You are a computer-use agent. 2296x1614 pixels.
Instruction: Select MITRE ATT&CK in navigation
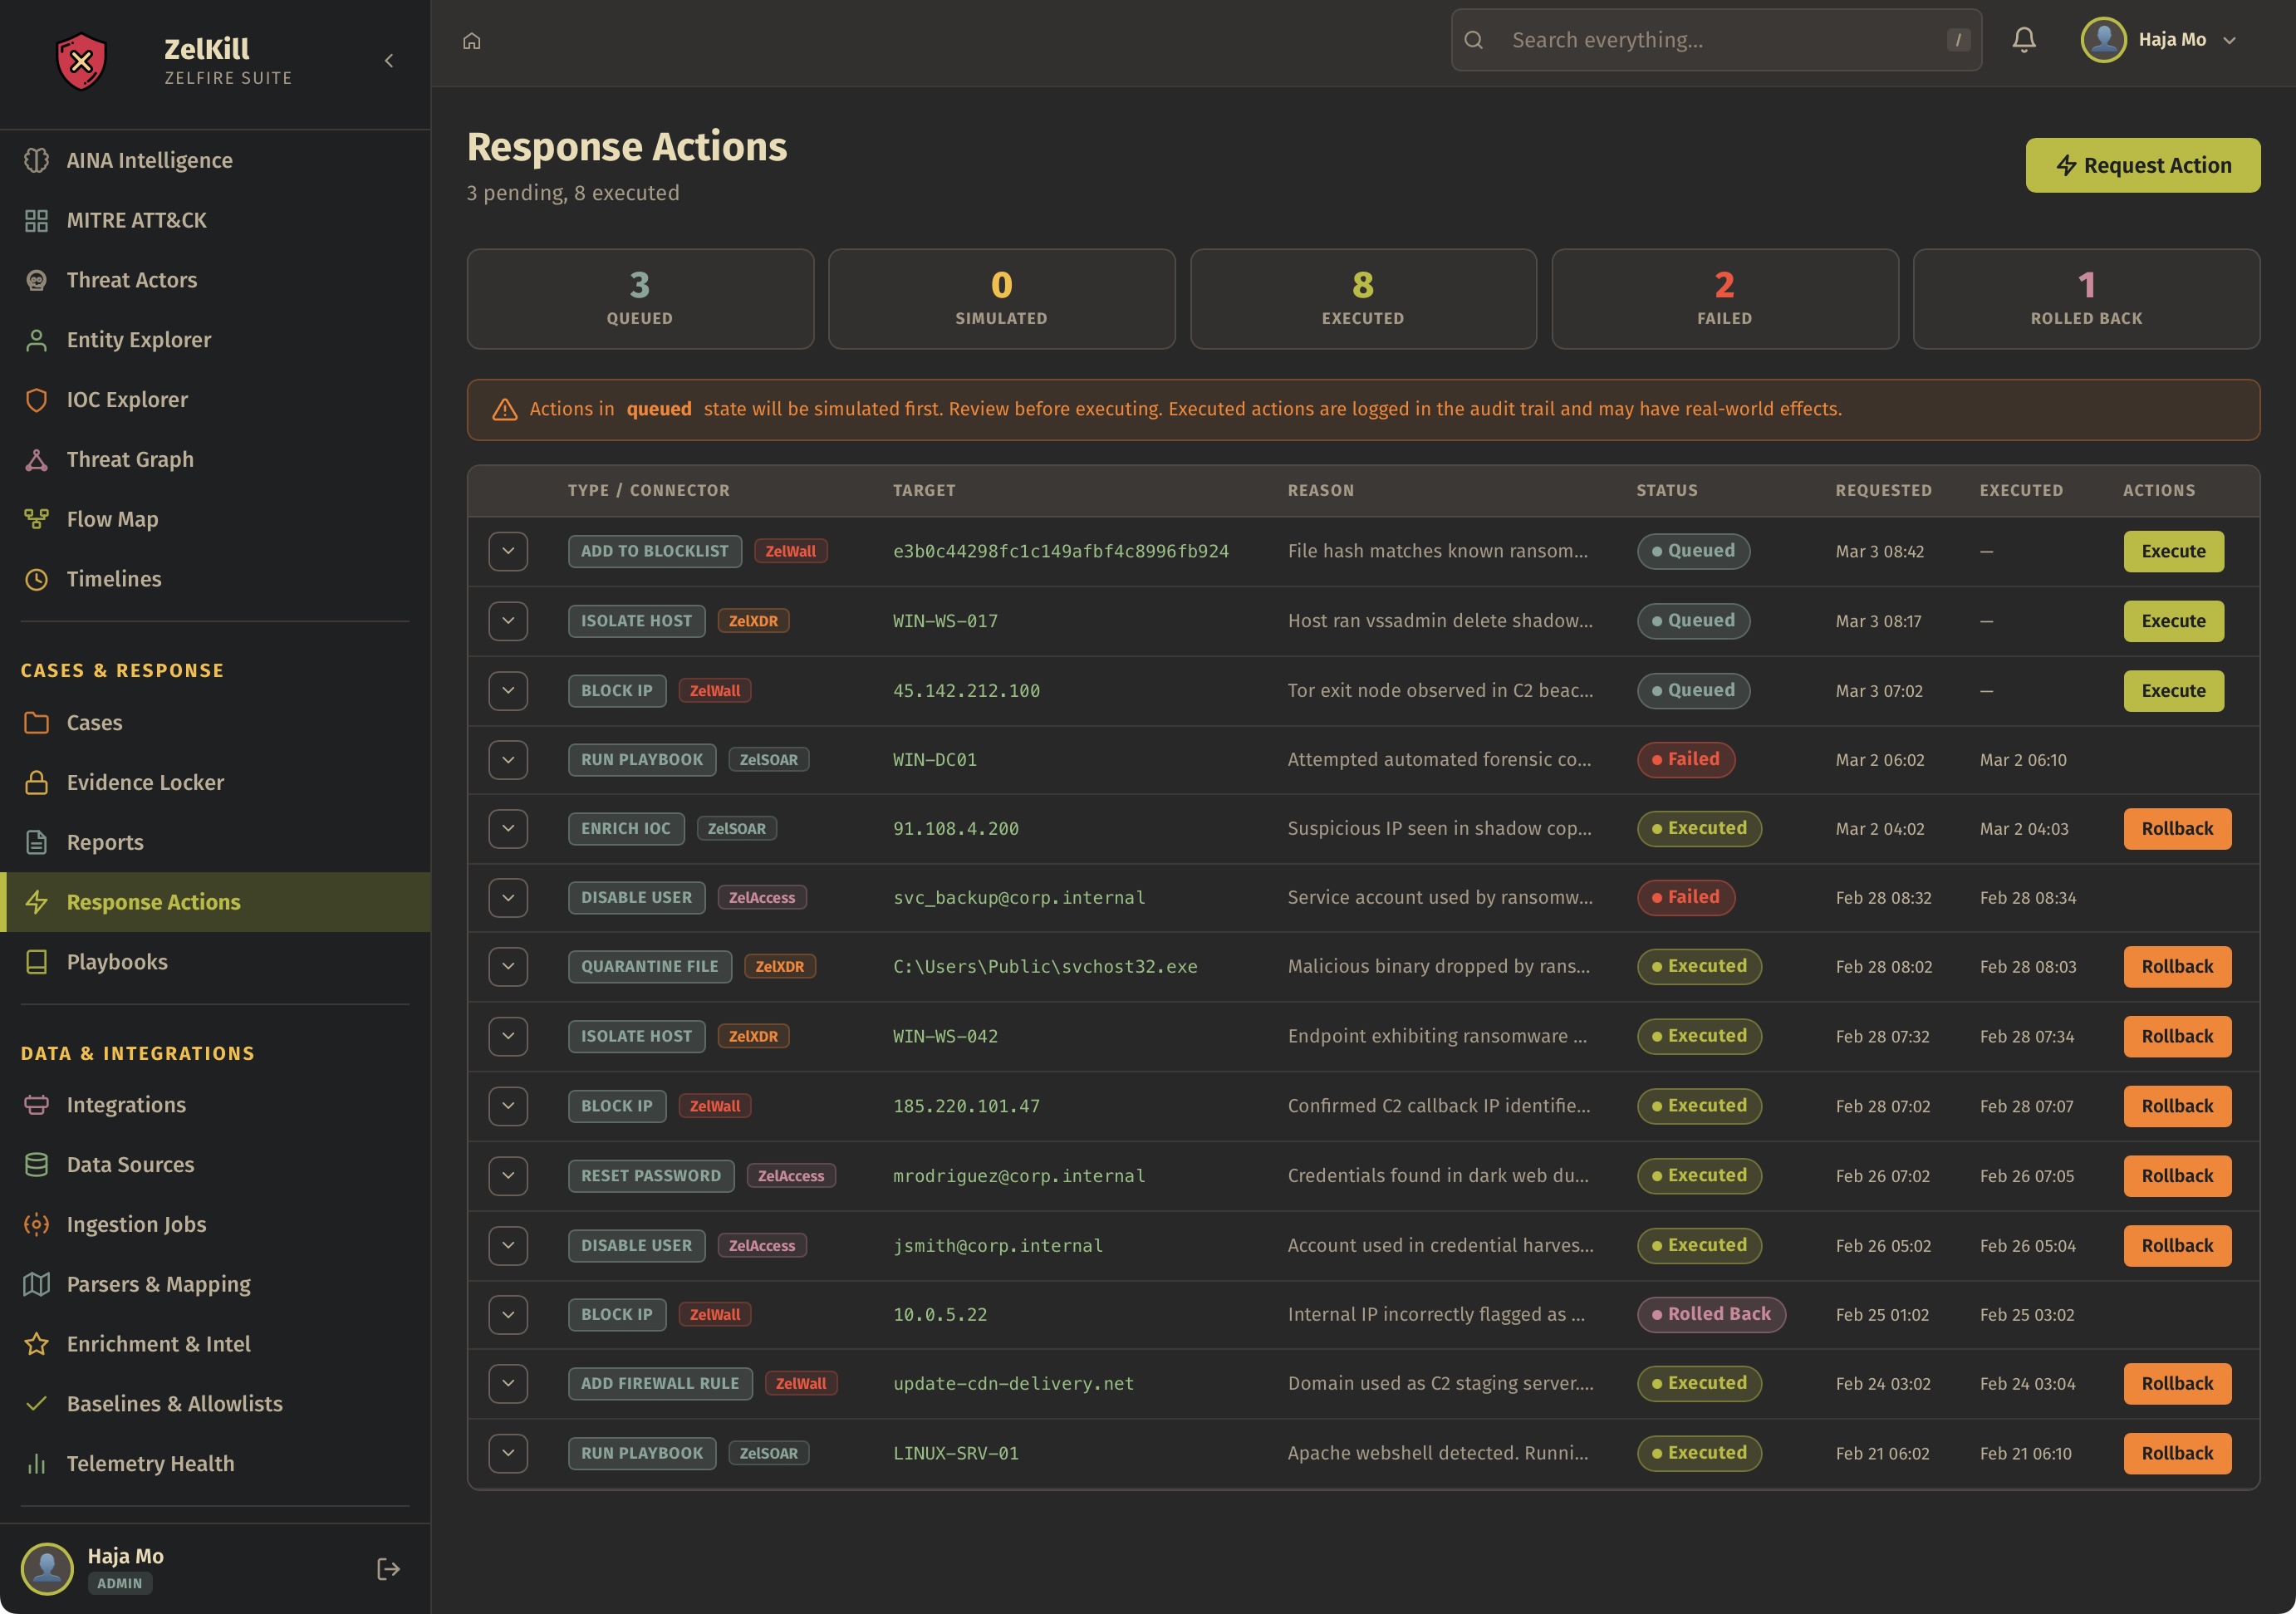136,220
